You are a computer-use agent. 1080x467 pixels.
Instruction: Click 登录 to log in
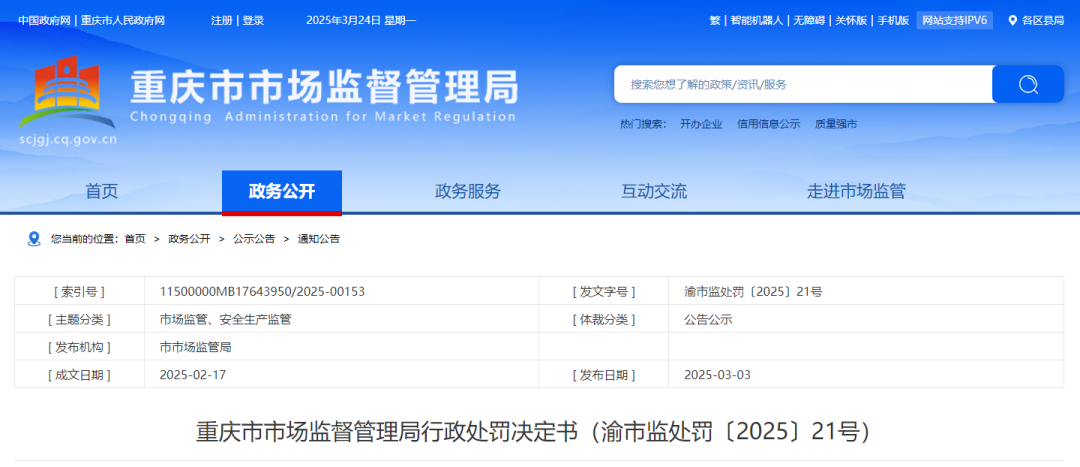tap(253, 21)
